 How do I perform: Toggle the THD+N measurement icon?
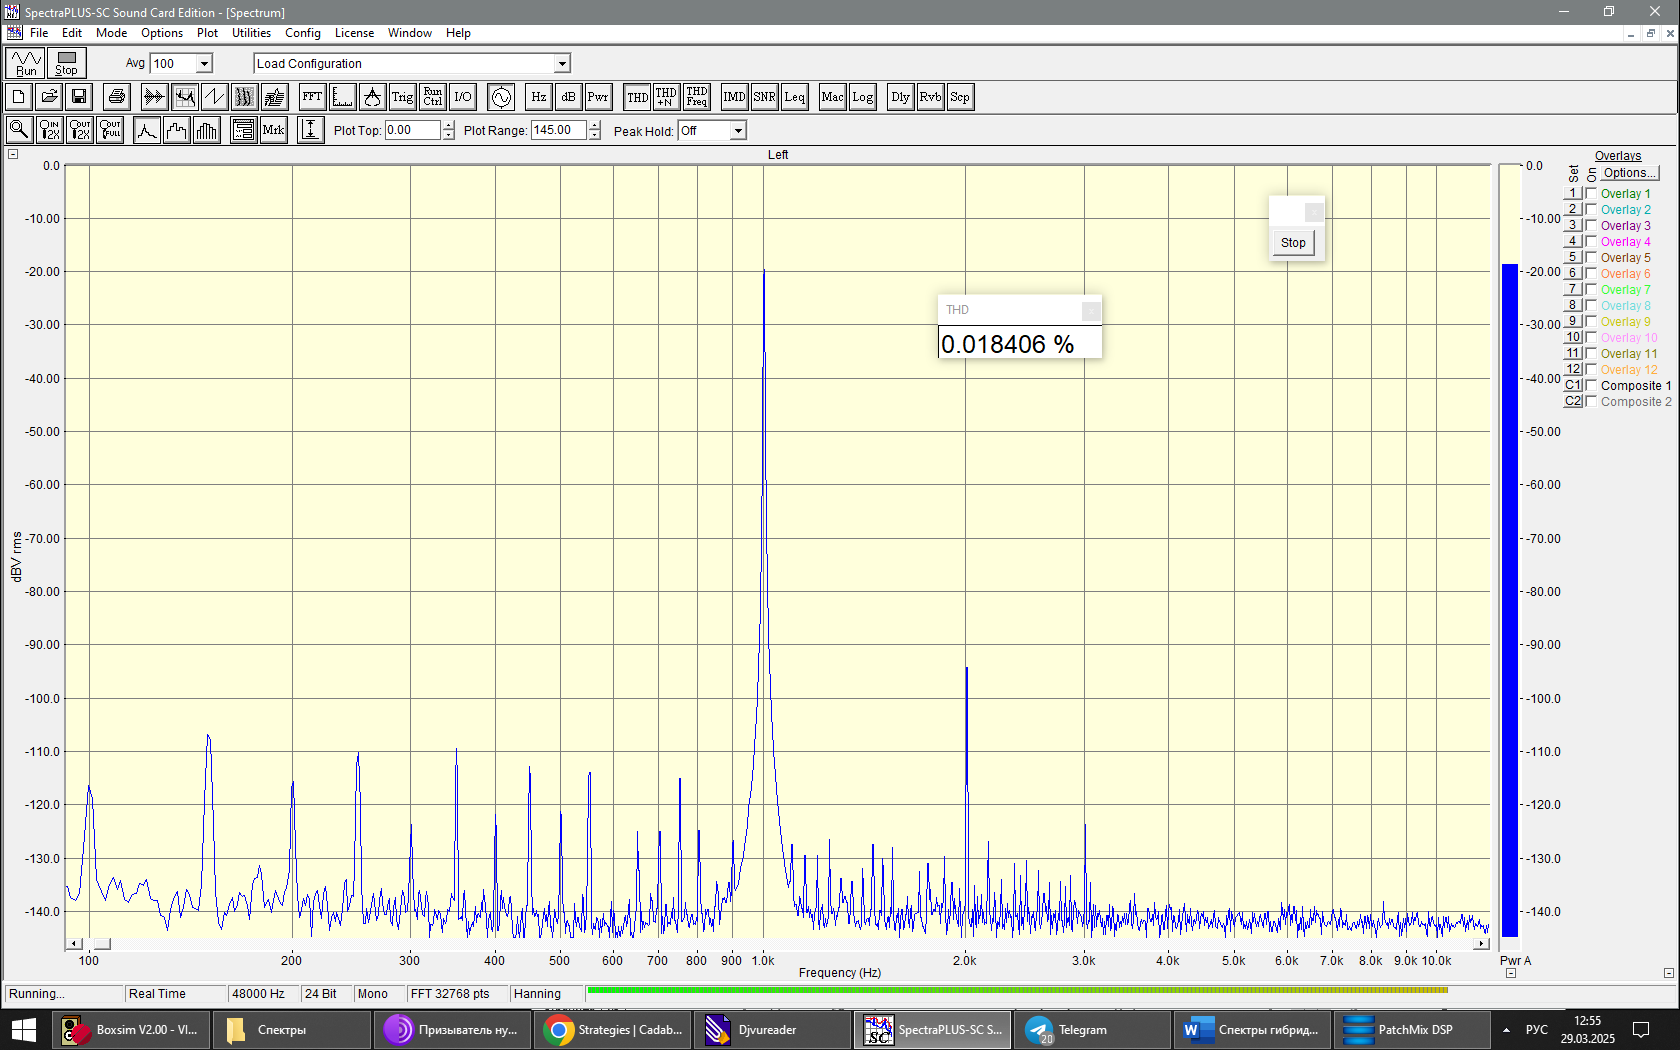pyautogui.click(x=666, y=97)
